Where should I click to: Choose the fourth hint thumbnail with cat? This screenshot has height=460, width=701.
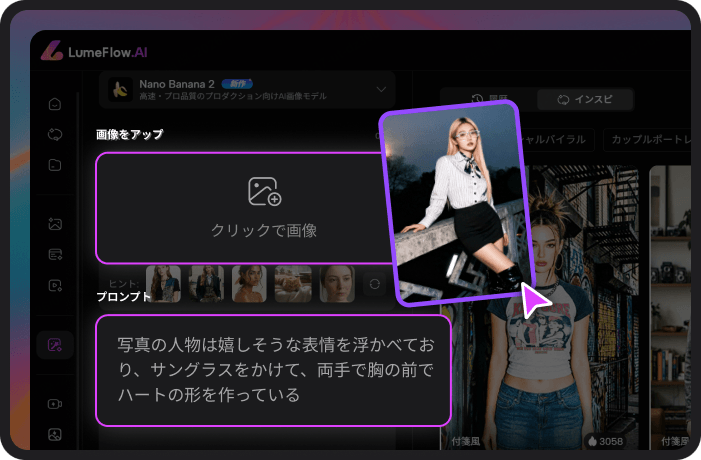293,284
